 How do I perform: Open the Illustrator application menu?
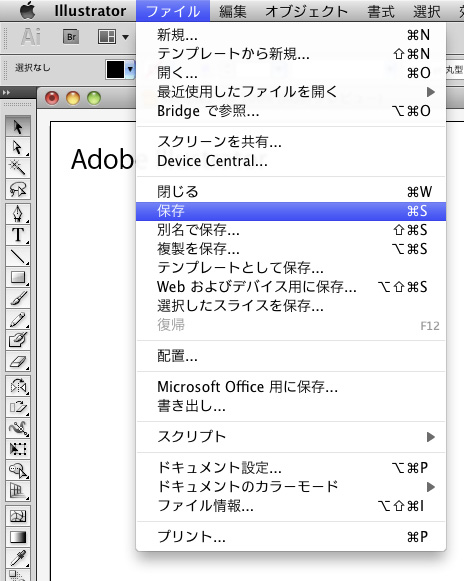coord(90,11)
